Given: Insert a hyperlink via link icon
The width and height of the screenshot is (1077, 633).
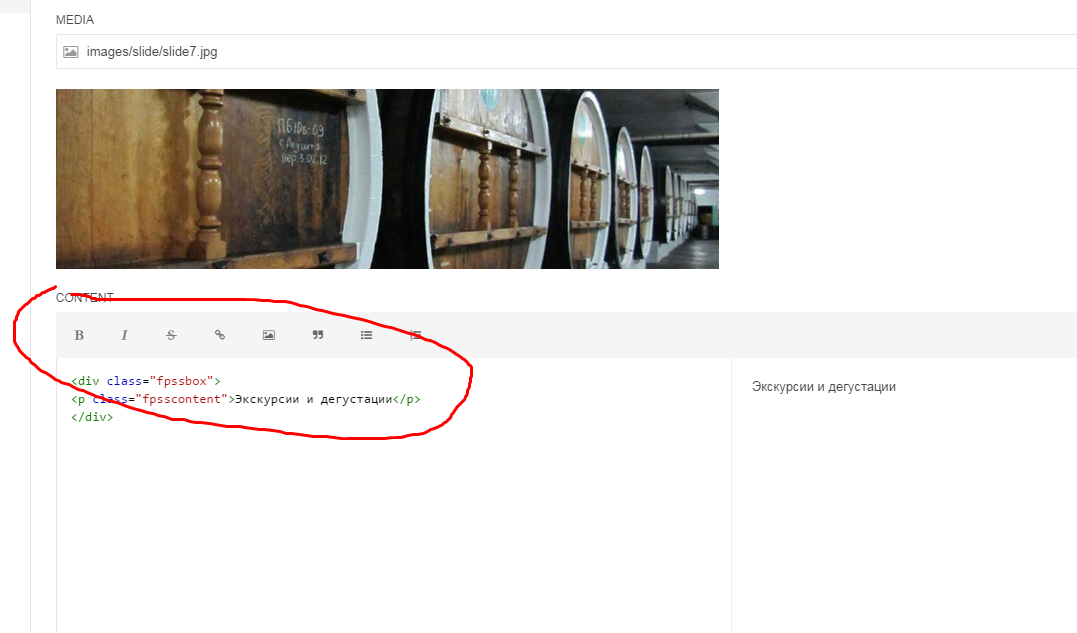Looking at the screenshot, I should (x=220, y=335).
